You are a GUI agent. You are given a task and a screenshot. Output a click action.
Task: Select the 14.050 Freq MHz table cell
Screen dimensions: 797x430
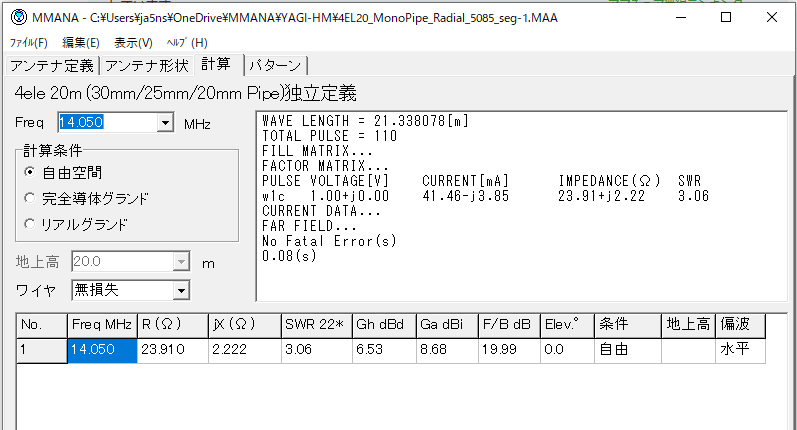(x=102, y=351)
